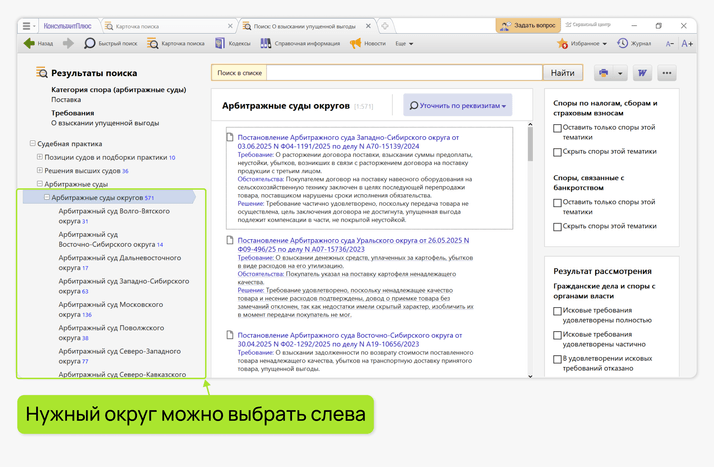The height and width of the screenshot is (467, 714).
Task: Close the Поиск: О взыскании упущенной выгоды tab
Action: (368, 26)
